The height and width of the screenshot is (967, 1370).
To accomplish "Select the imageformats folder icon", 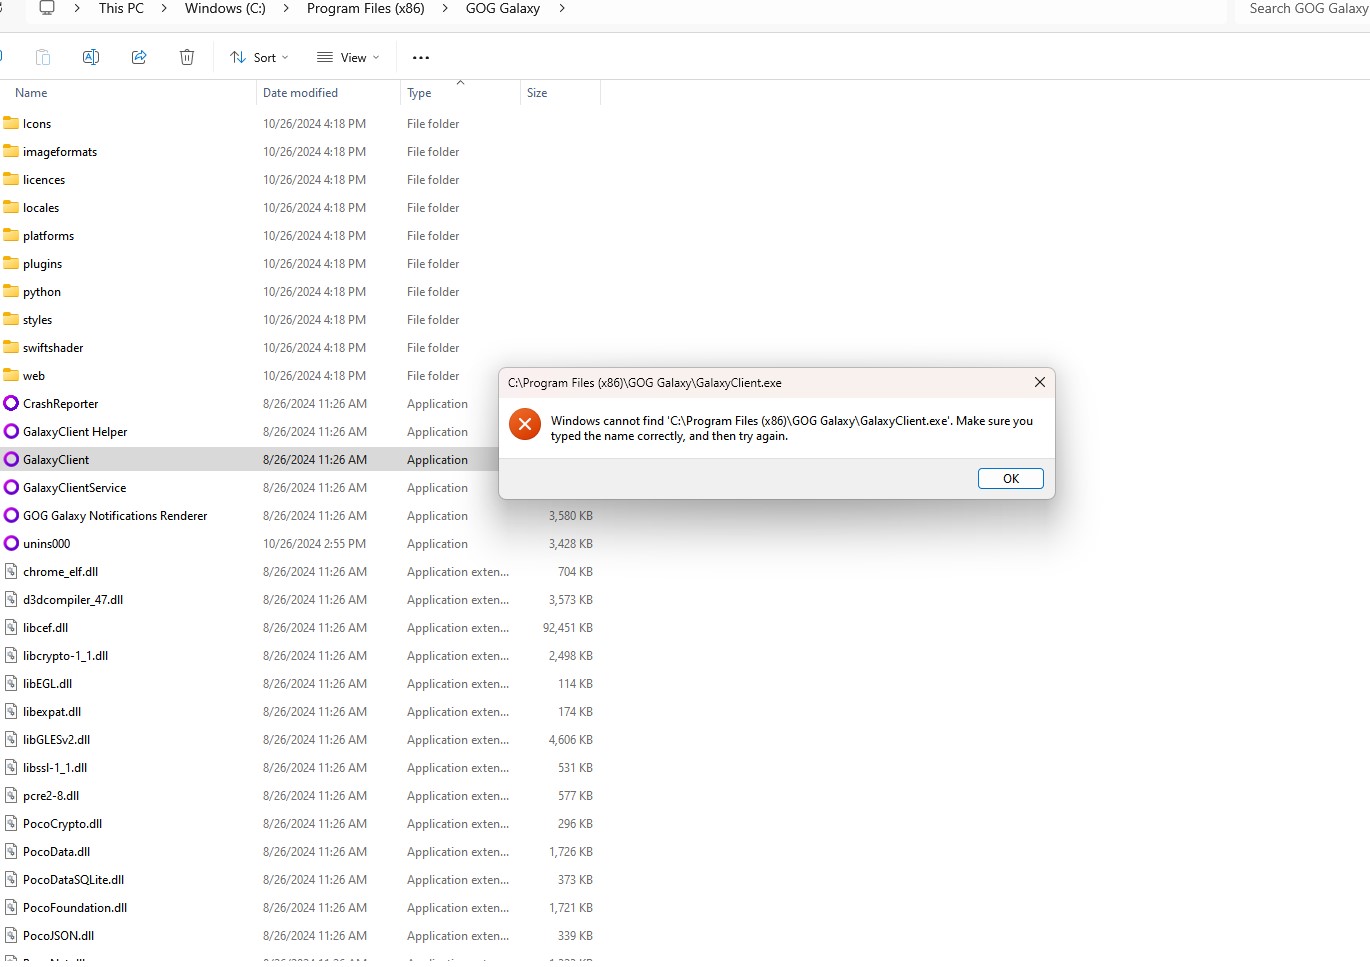I will (x=11, y=151).
